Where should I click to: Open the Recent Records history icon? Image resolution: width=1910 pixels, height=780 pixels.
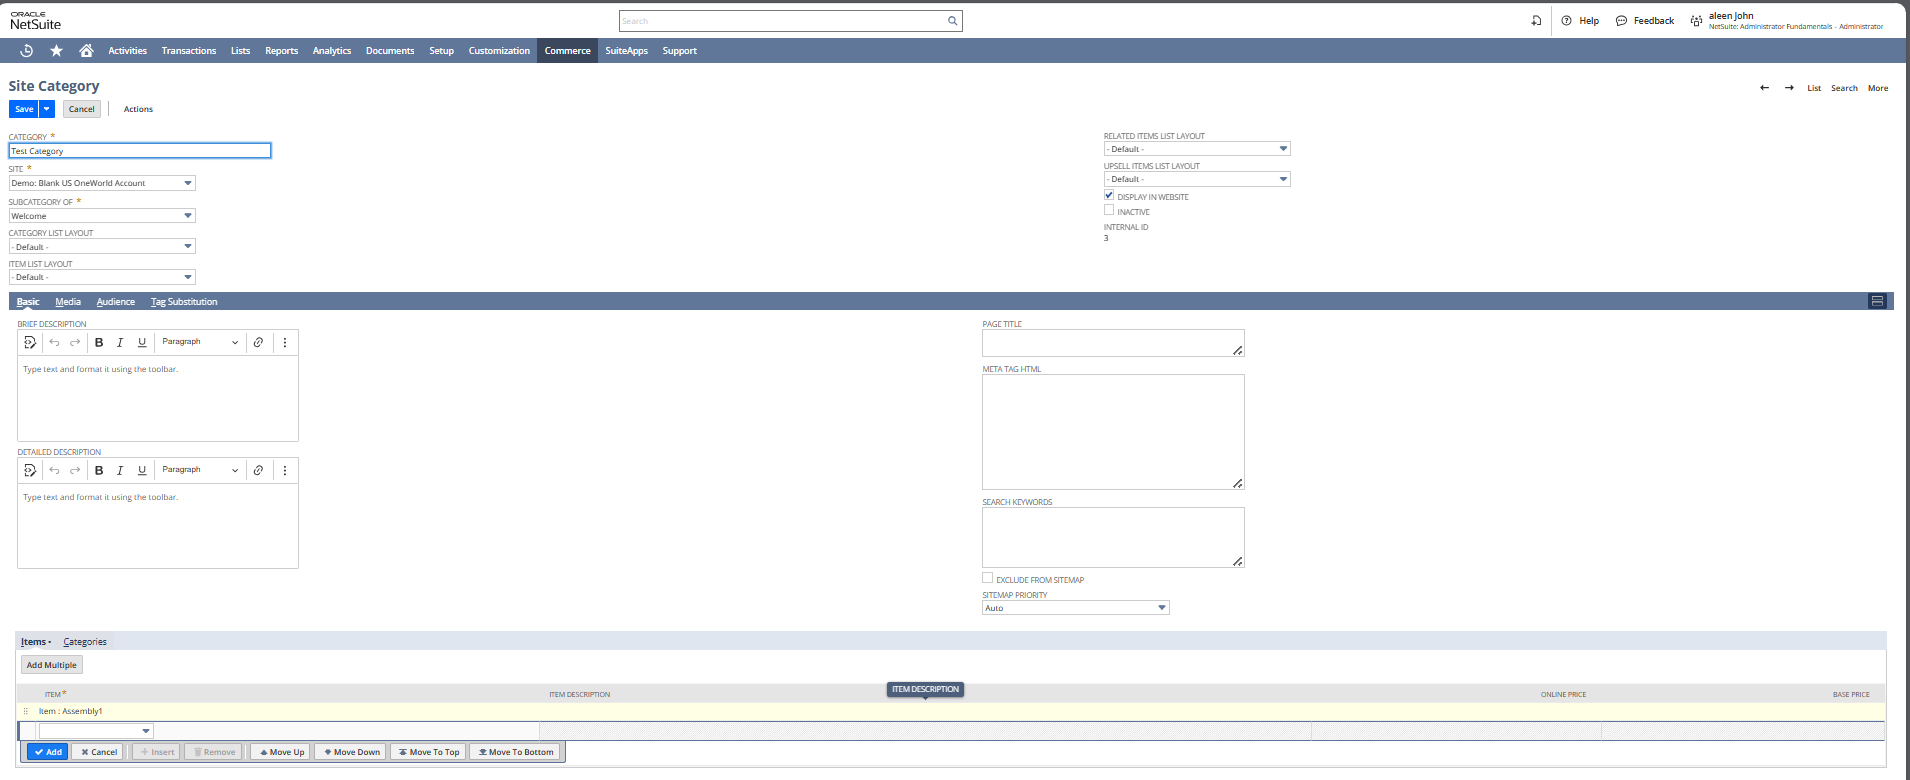click(27, 51)
